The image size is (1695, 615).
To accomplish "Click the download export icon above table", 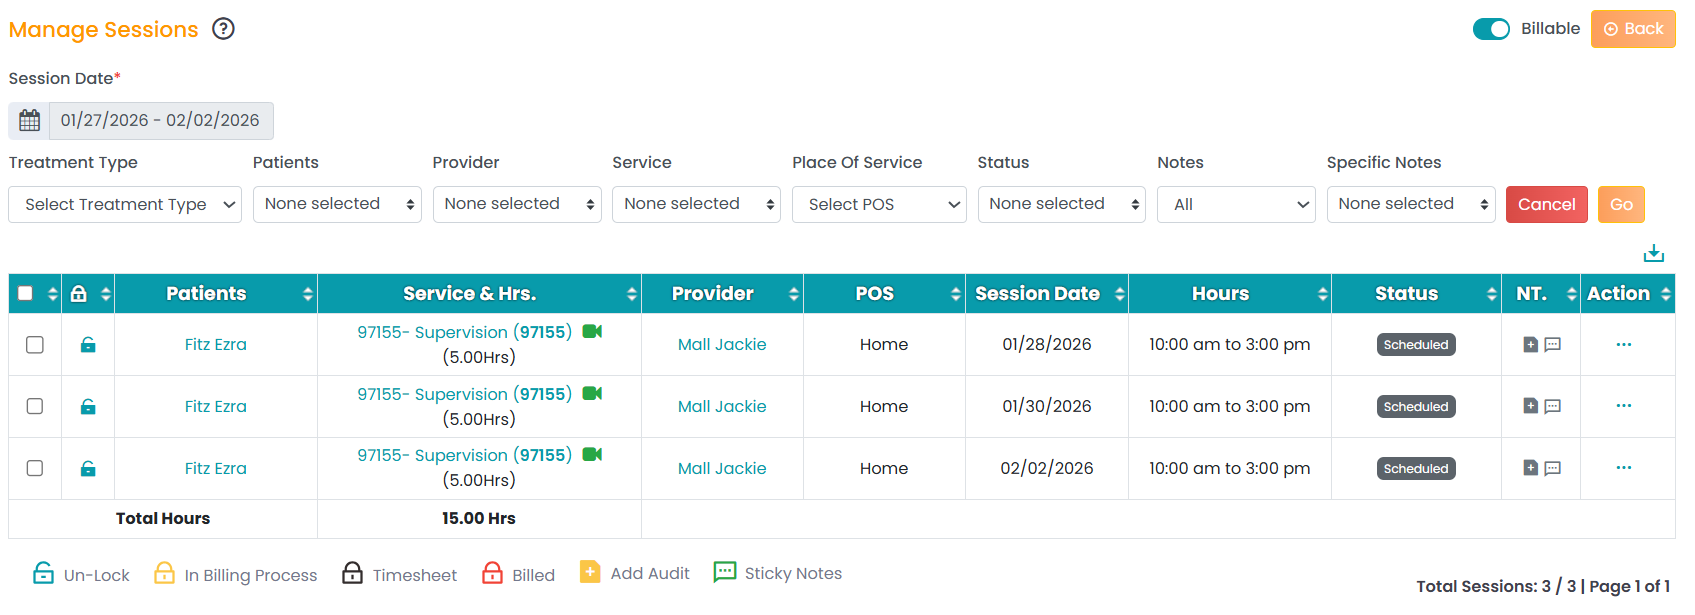I will (x=1654, y=253).
